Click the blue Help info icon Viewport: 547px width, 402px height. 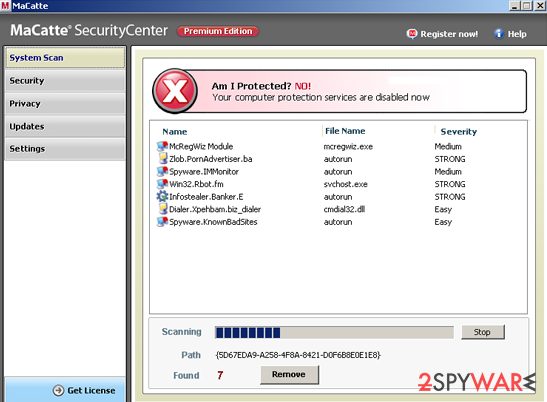[x=499, y=34]
